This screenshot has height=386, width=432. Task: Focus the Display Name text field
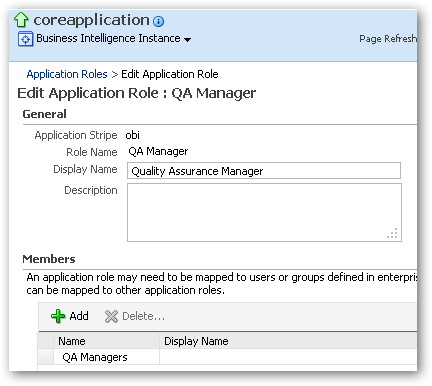264,171
